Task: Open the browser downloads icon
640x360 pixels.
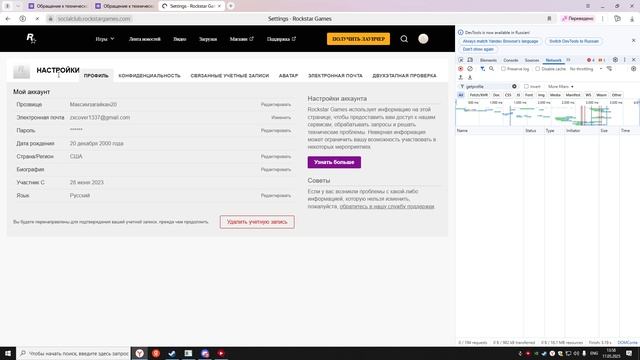Action: tap(632, 19)
